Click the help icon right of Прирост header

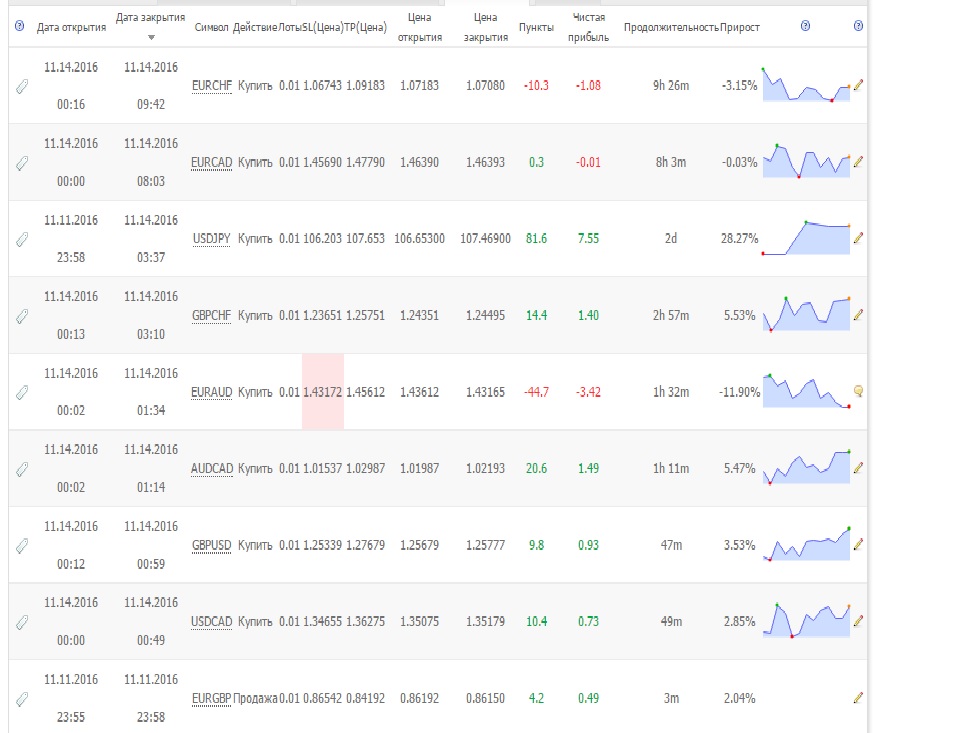click(x=805, y=26)
